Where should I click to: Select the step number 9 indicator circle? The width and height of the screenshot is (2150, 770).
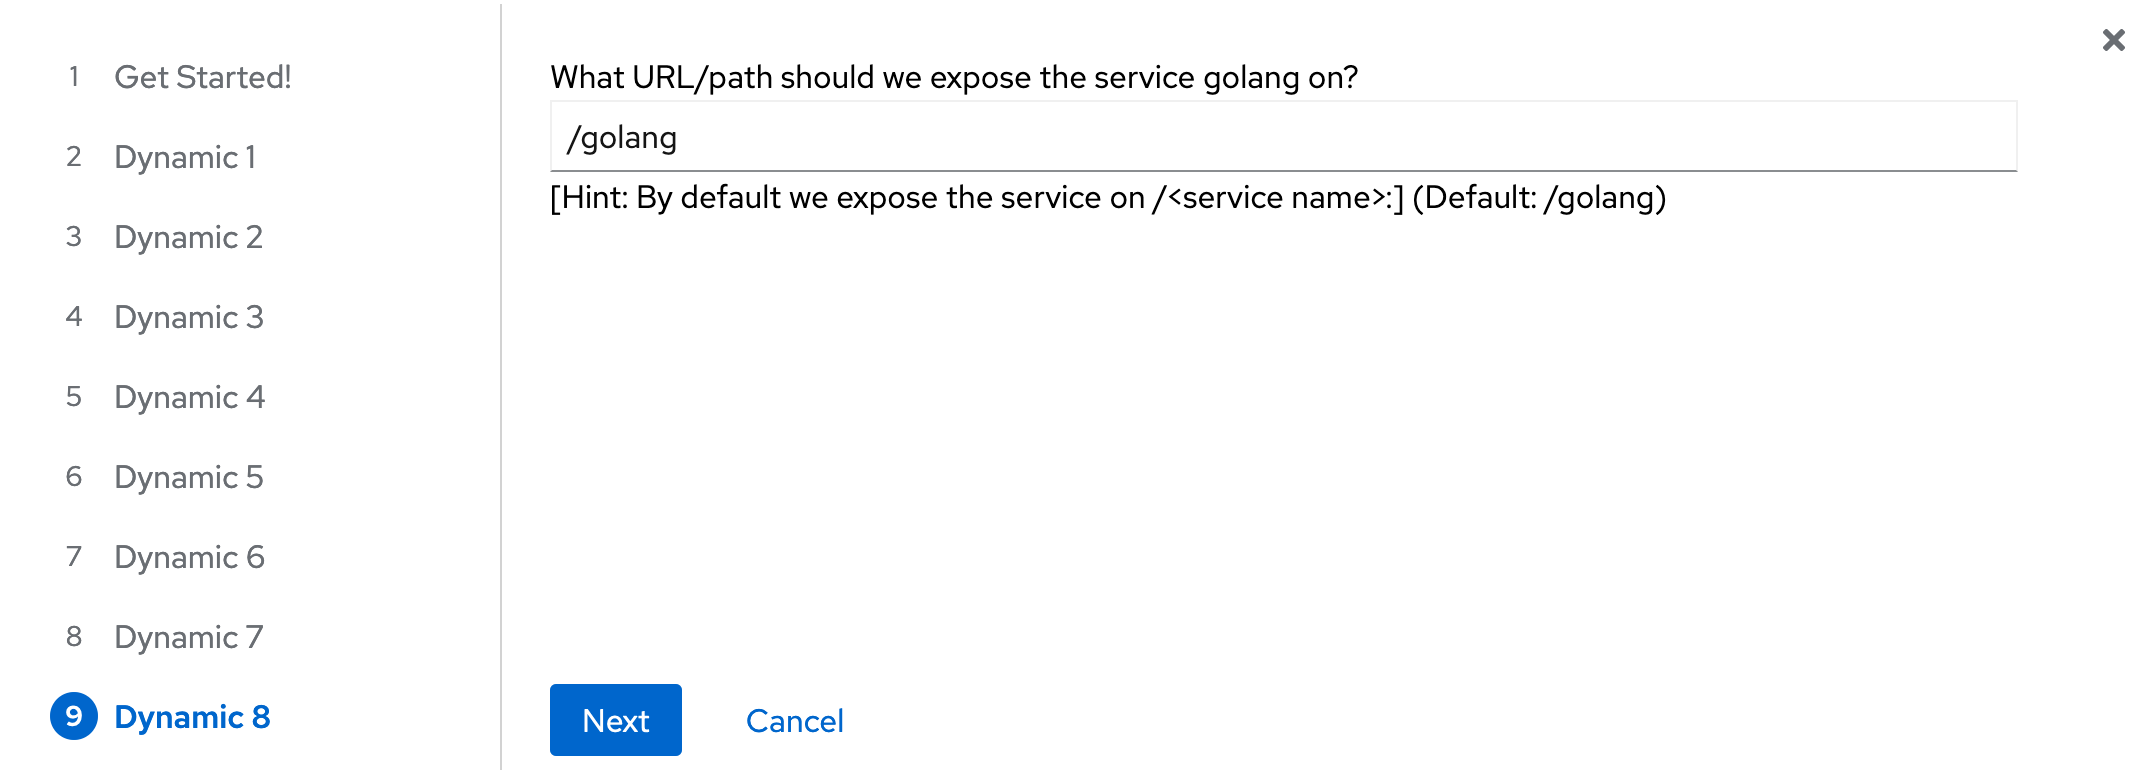pyautogui.click(x=74, y=717)
